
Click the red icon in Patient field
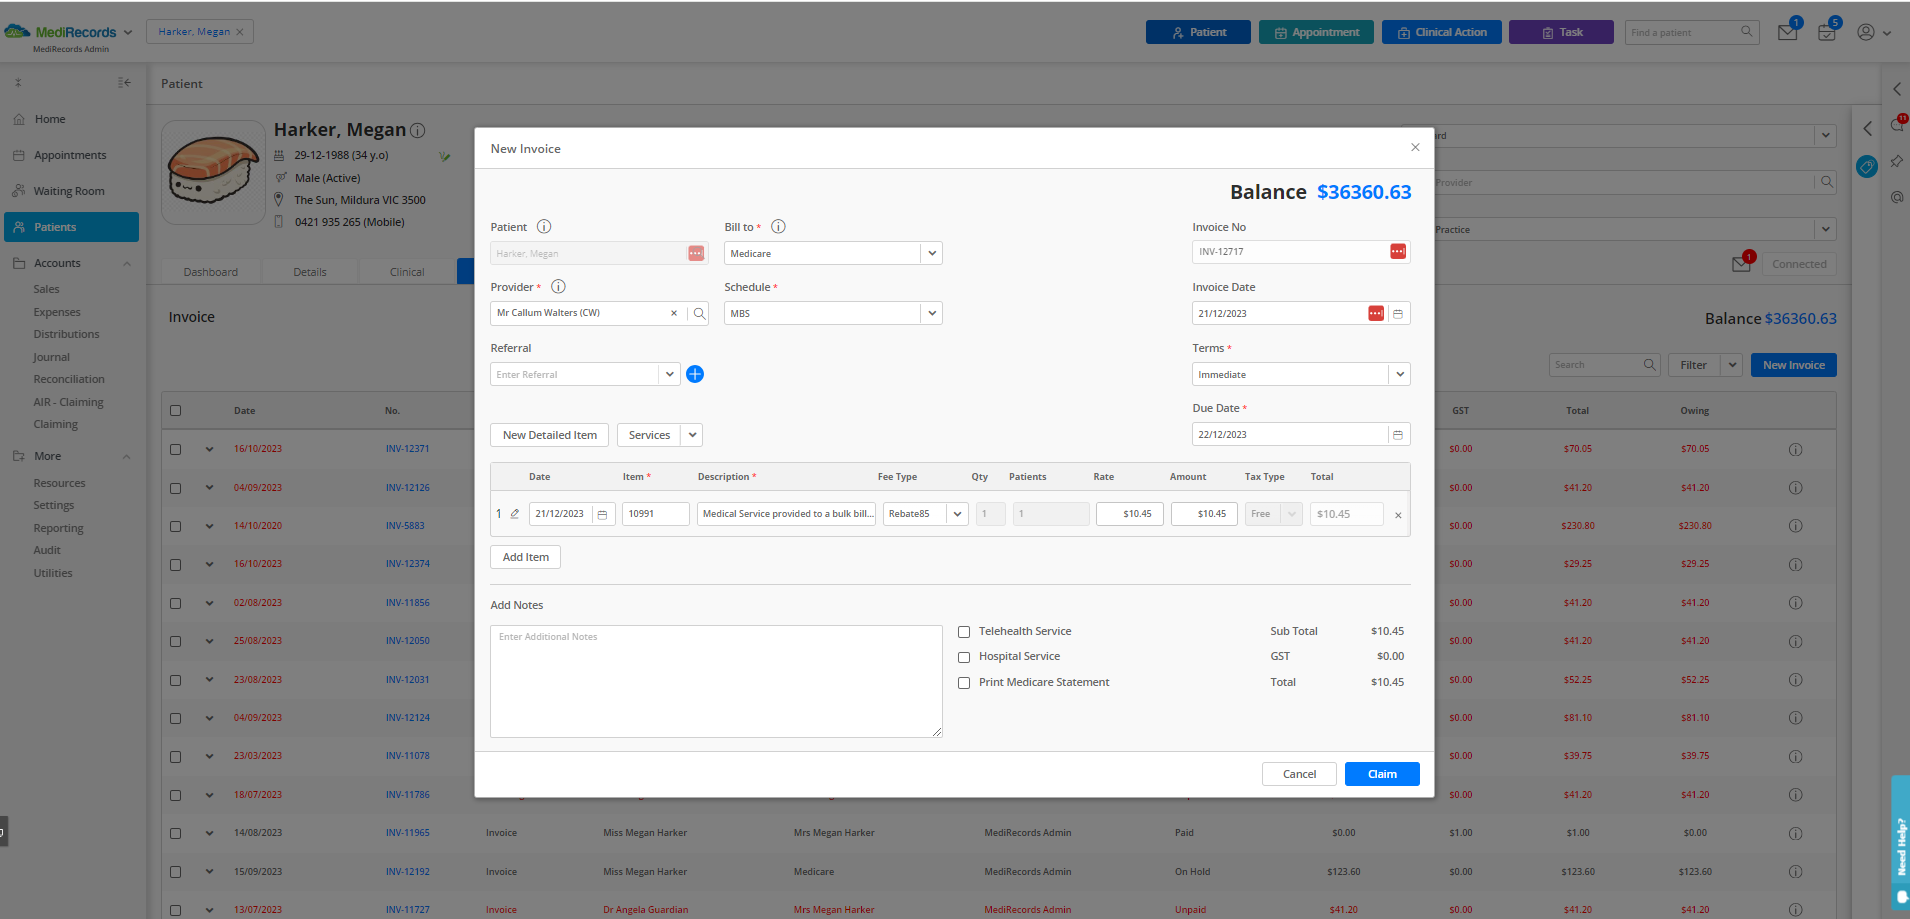coord(696,254)
